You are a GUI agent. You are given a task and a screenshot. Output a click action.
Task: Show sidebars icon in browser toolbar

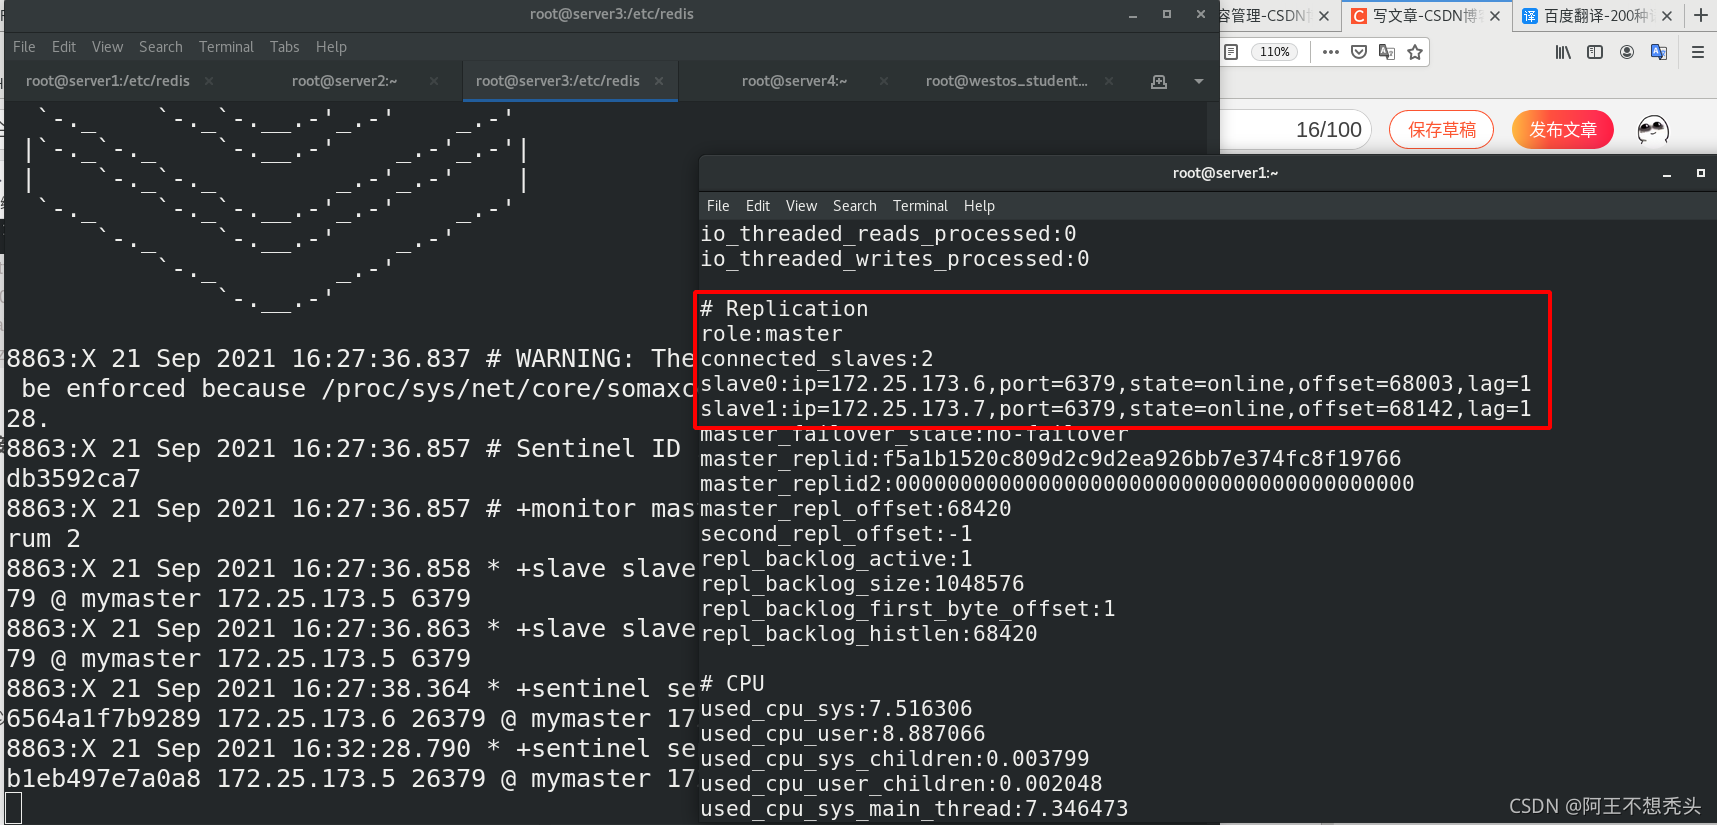tap(1595, 52)
